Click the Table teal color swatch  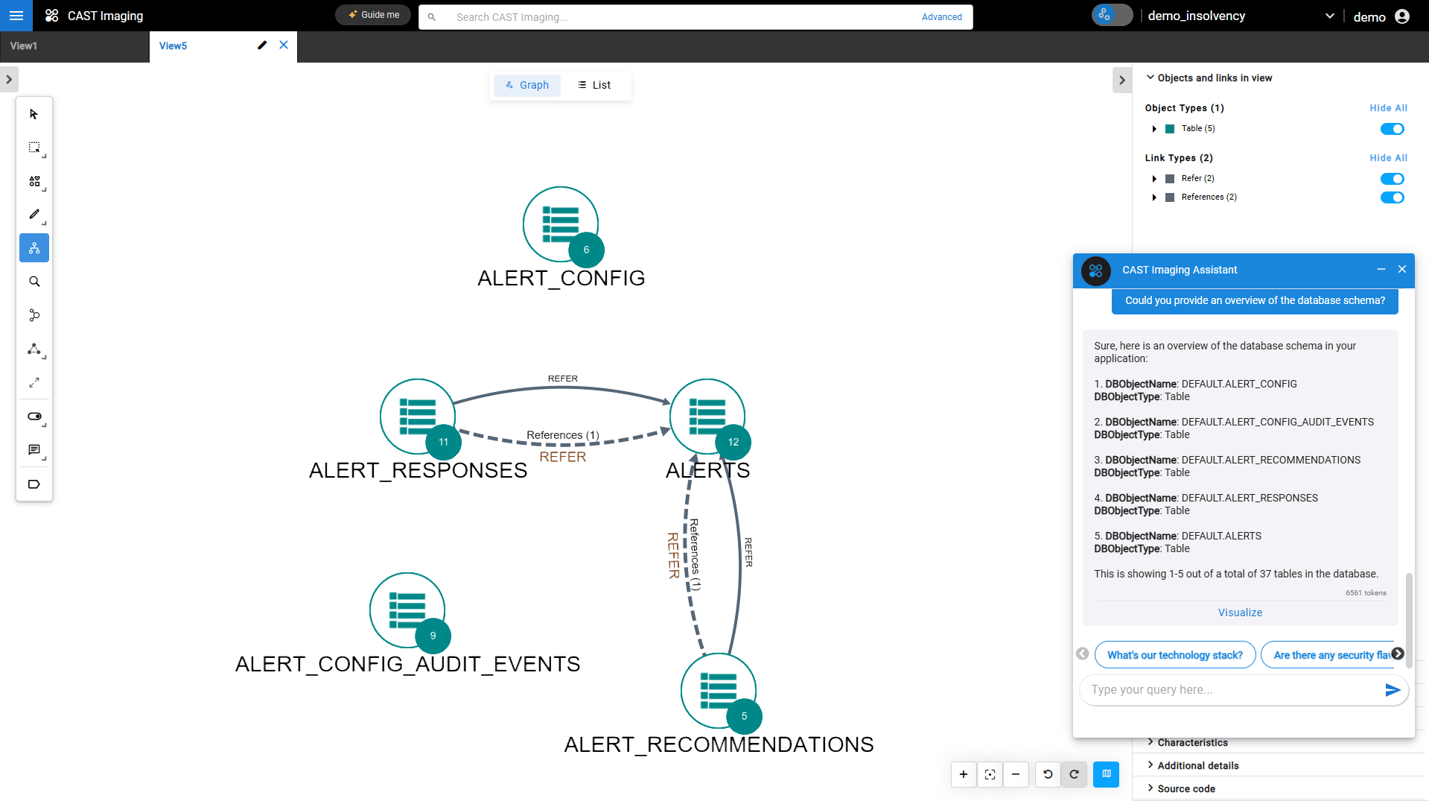1170,129
